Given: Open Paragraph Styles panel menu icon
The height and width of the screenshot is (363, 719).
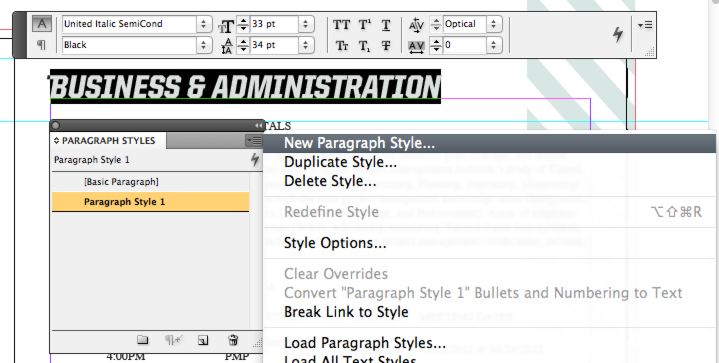Looking at the screenshot, I should (x=253, y=141).
